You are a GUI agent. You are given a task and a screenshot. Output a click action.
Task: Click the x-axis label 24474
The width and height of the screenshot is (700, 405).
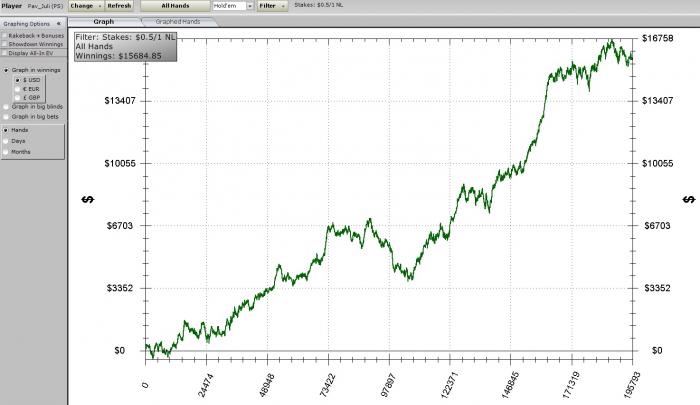pos(205,384)
